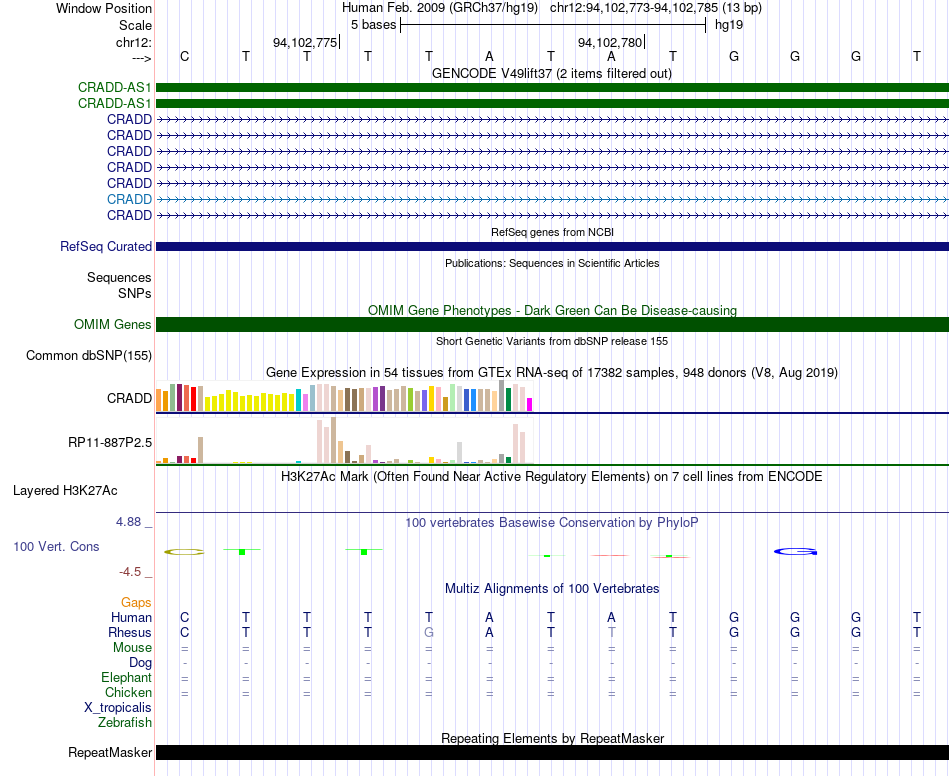Click the GENCODE V49lift37 track title
The height and width of the screenshot is (776, 950).
coord(552,74)
